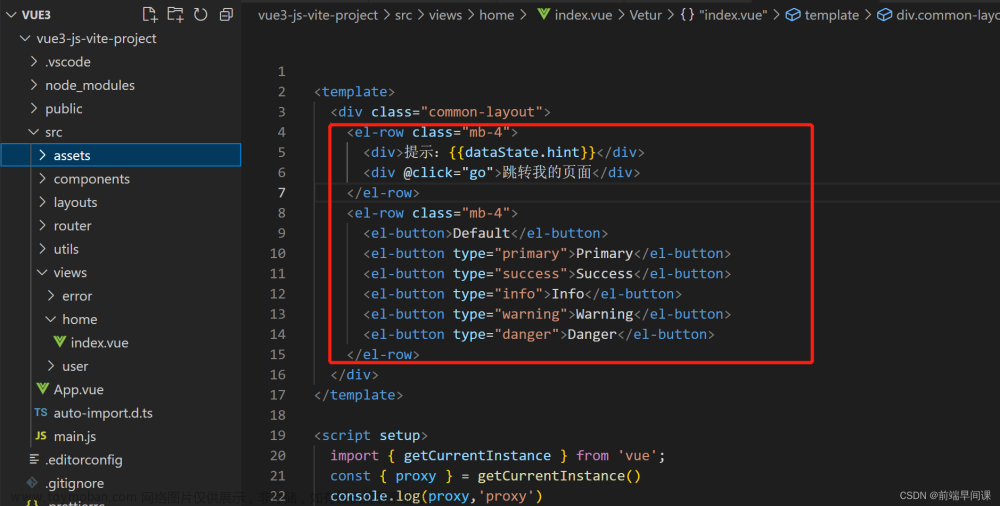Collapse all folders with the collapse icon
Viewport: 1000px width, 506px height.
point(226,14)
